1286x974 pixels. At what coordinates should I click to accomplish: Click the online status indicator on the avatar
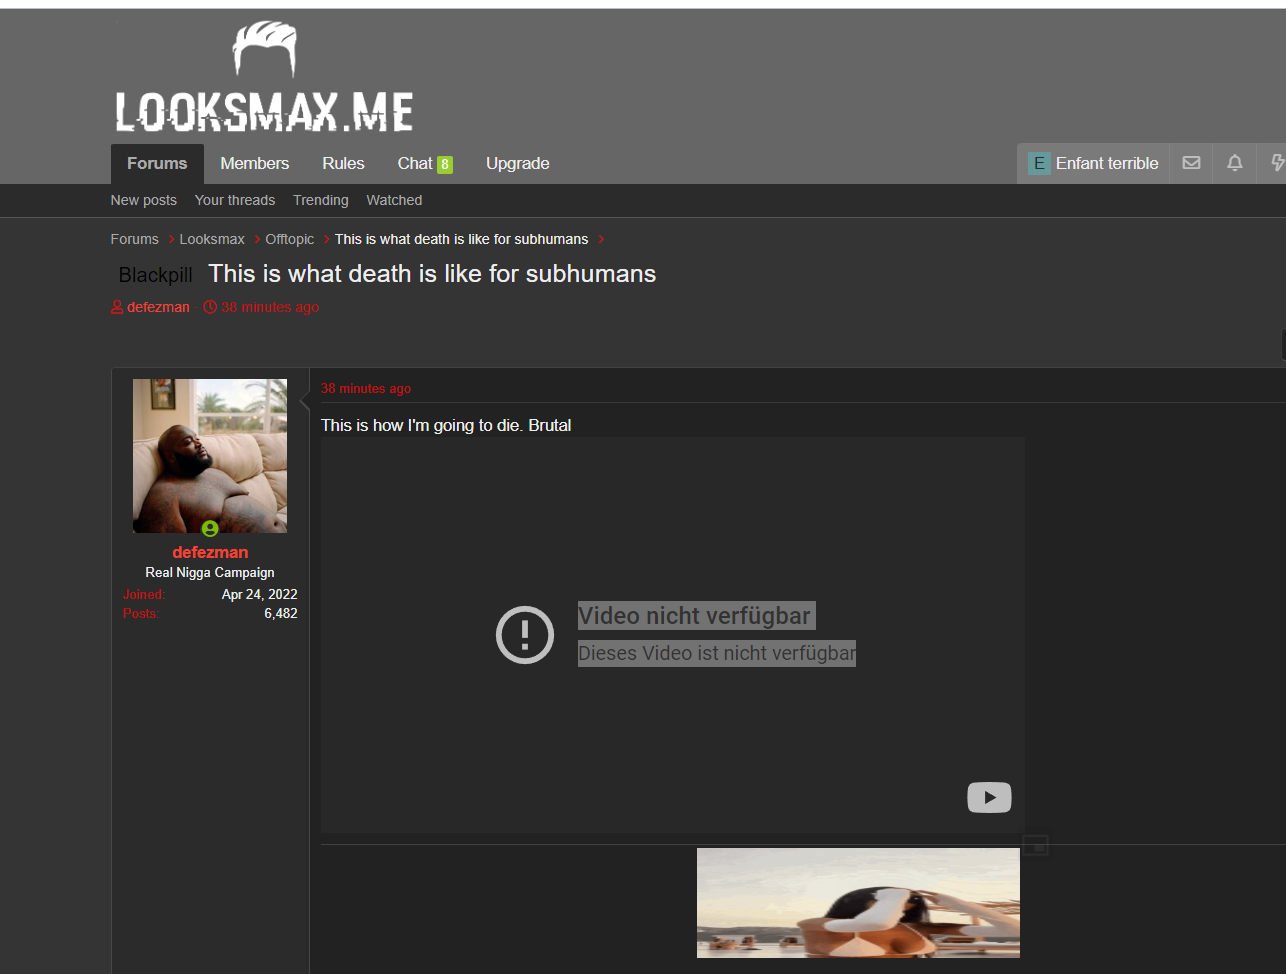click(210, 528)
